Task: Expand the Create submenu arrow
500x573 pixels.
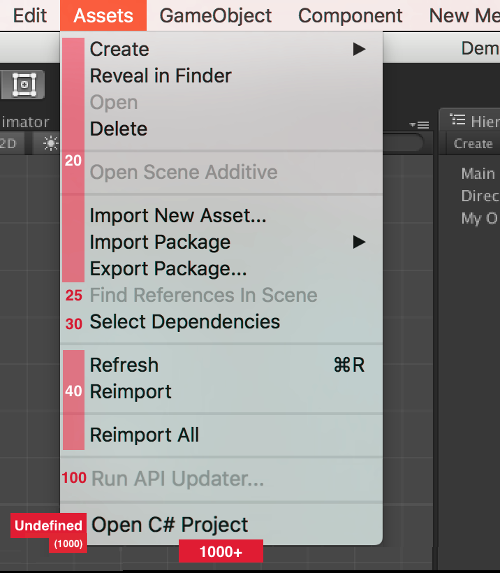Action: pos(359,49)
